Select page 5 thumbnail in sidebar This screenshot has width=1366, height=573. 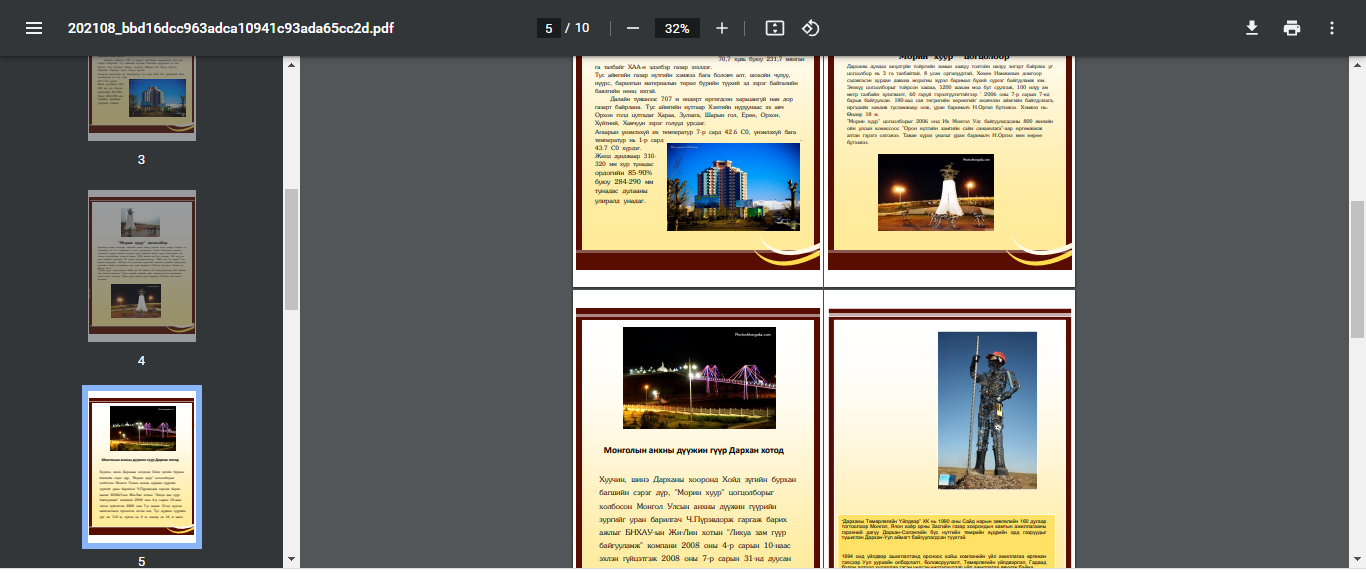tap(141, 467)
